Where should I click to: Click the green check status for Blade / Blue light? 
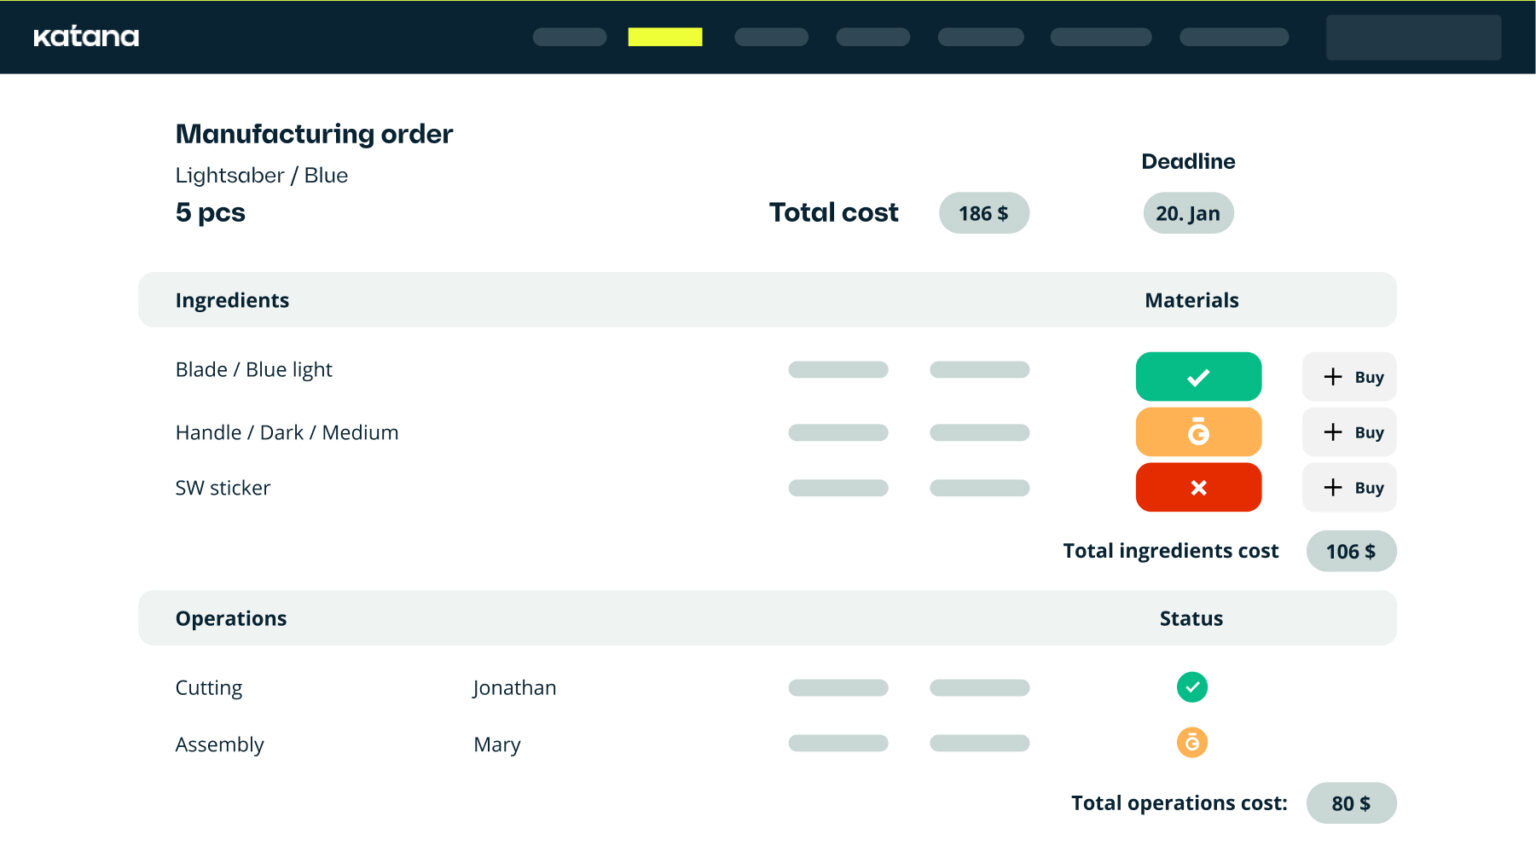click(x=1198, y=377)
